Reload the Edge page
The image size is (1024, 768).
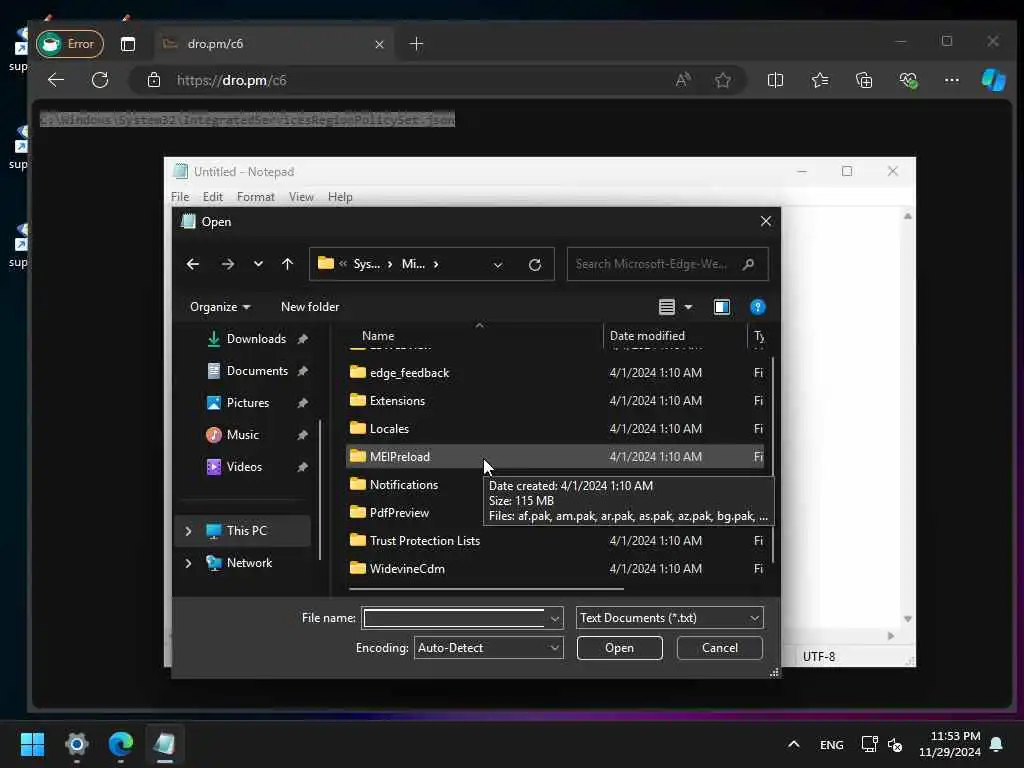pyautogui.click(x=100, y=80)
